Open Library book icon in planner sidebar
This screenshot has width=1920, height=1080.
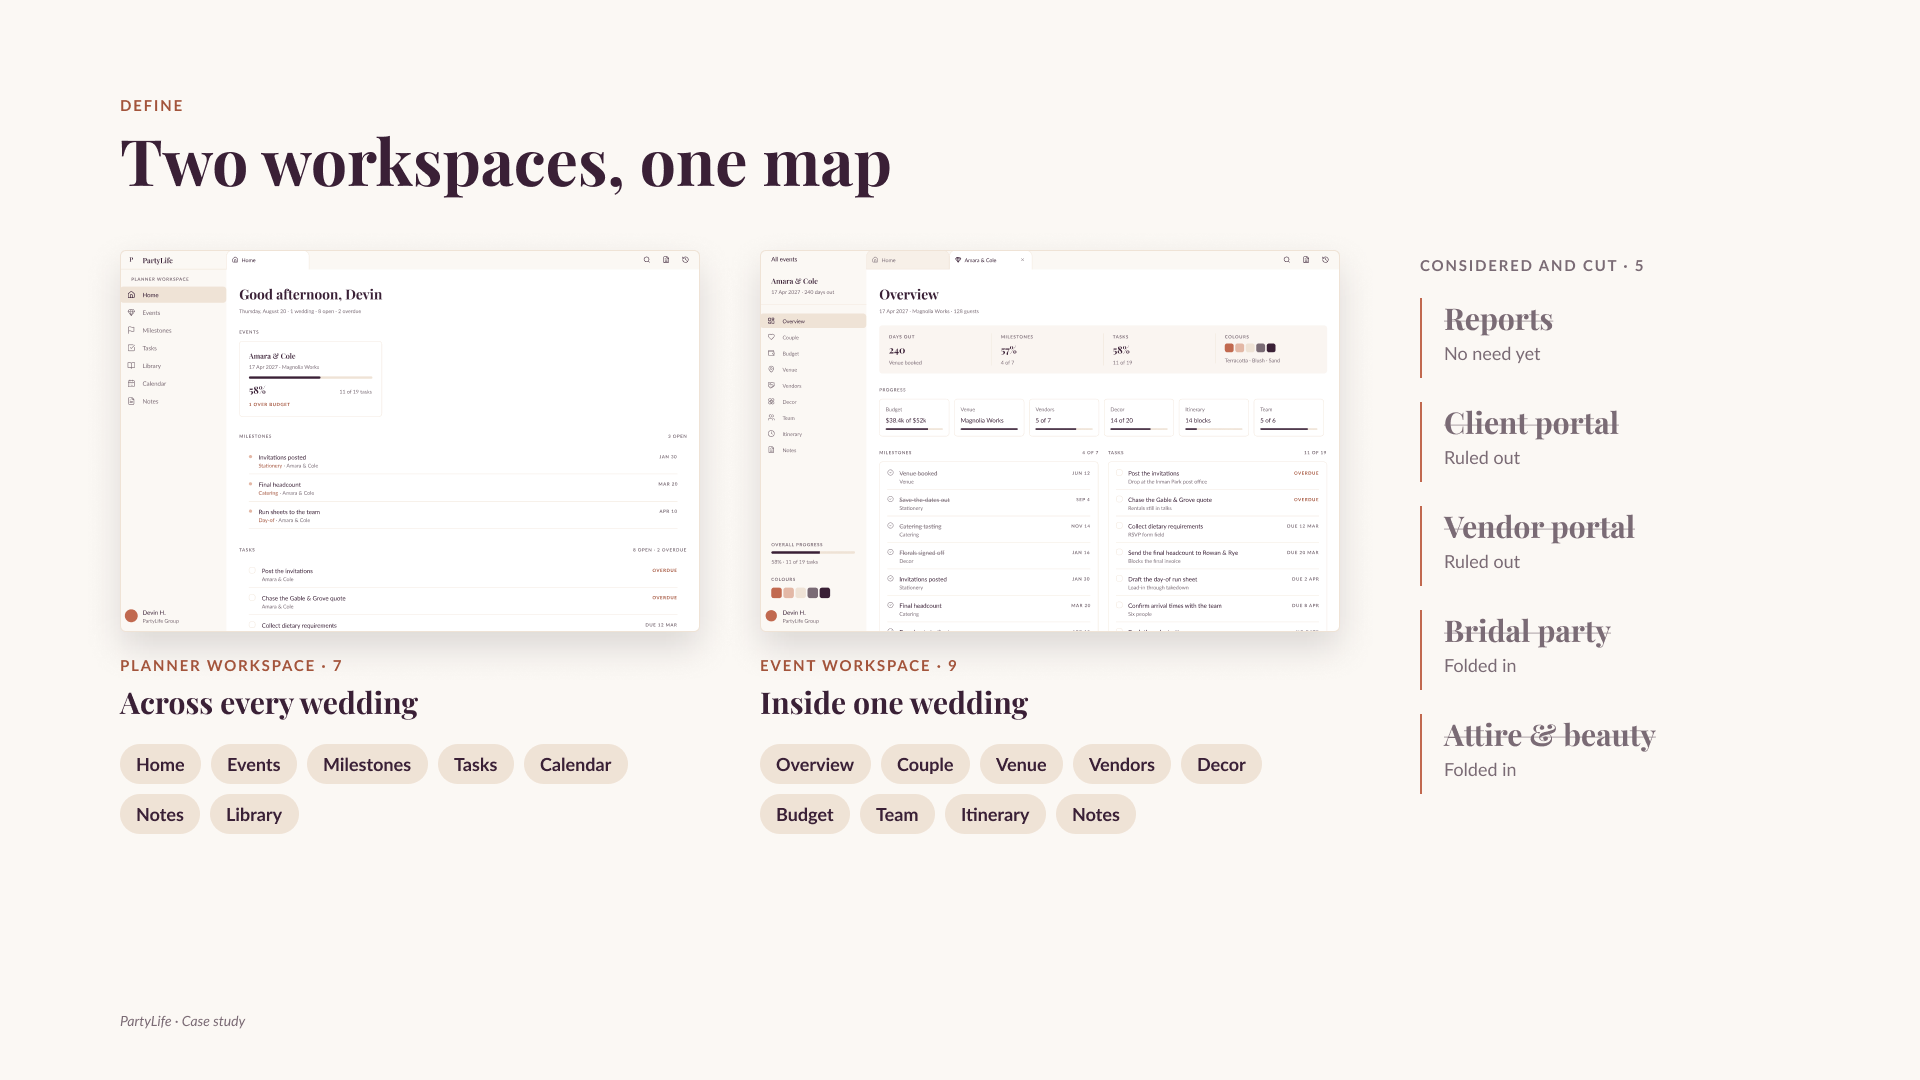131,366
